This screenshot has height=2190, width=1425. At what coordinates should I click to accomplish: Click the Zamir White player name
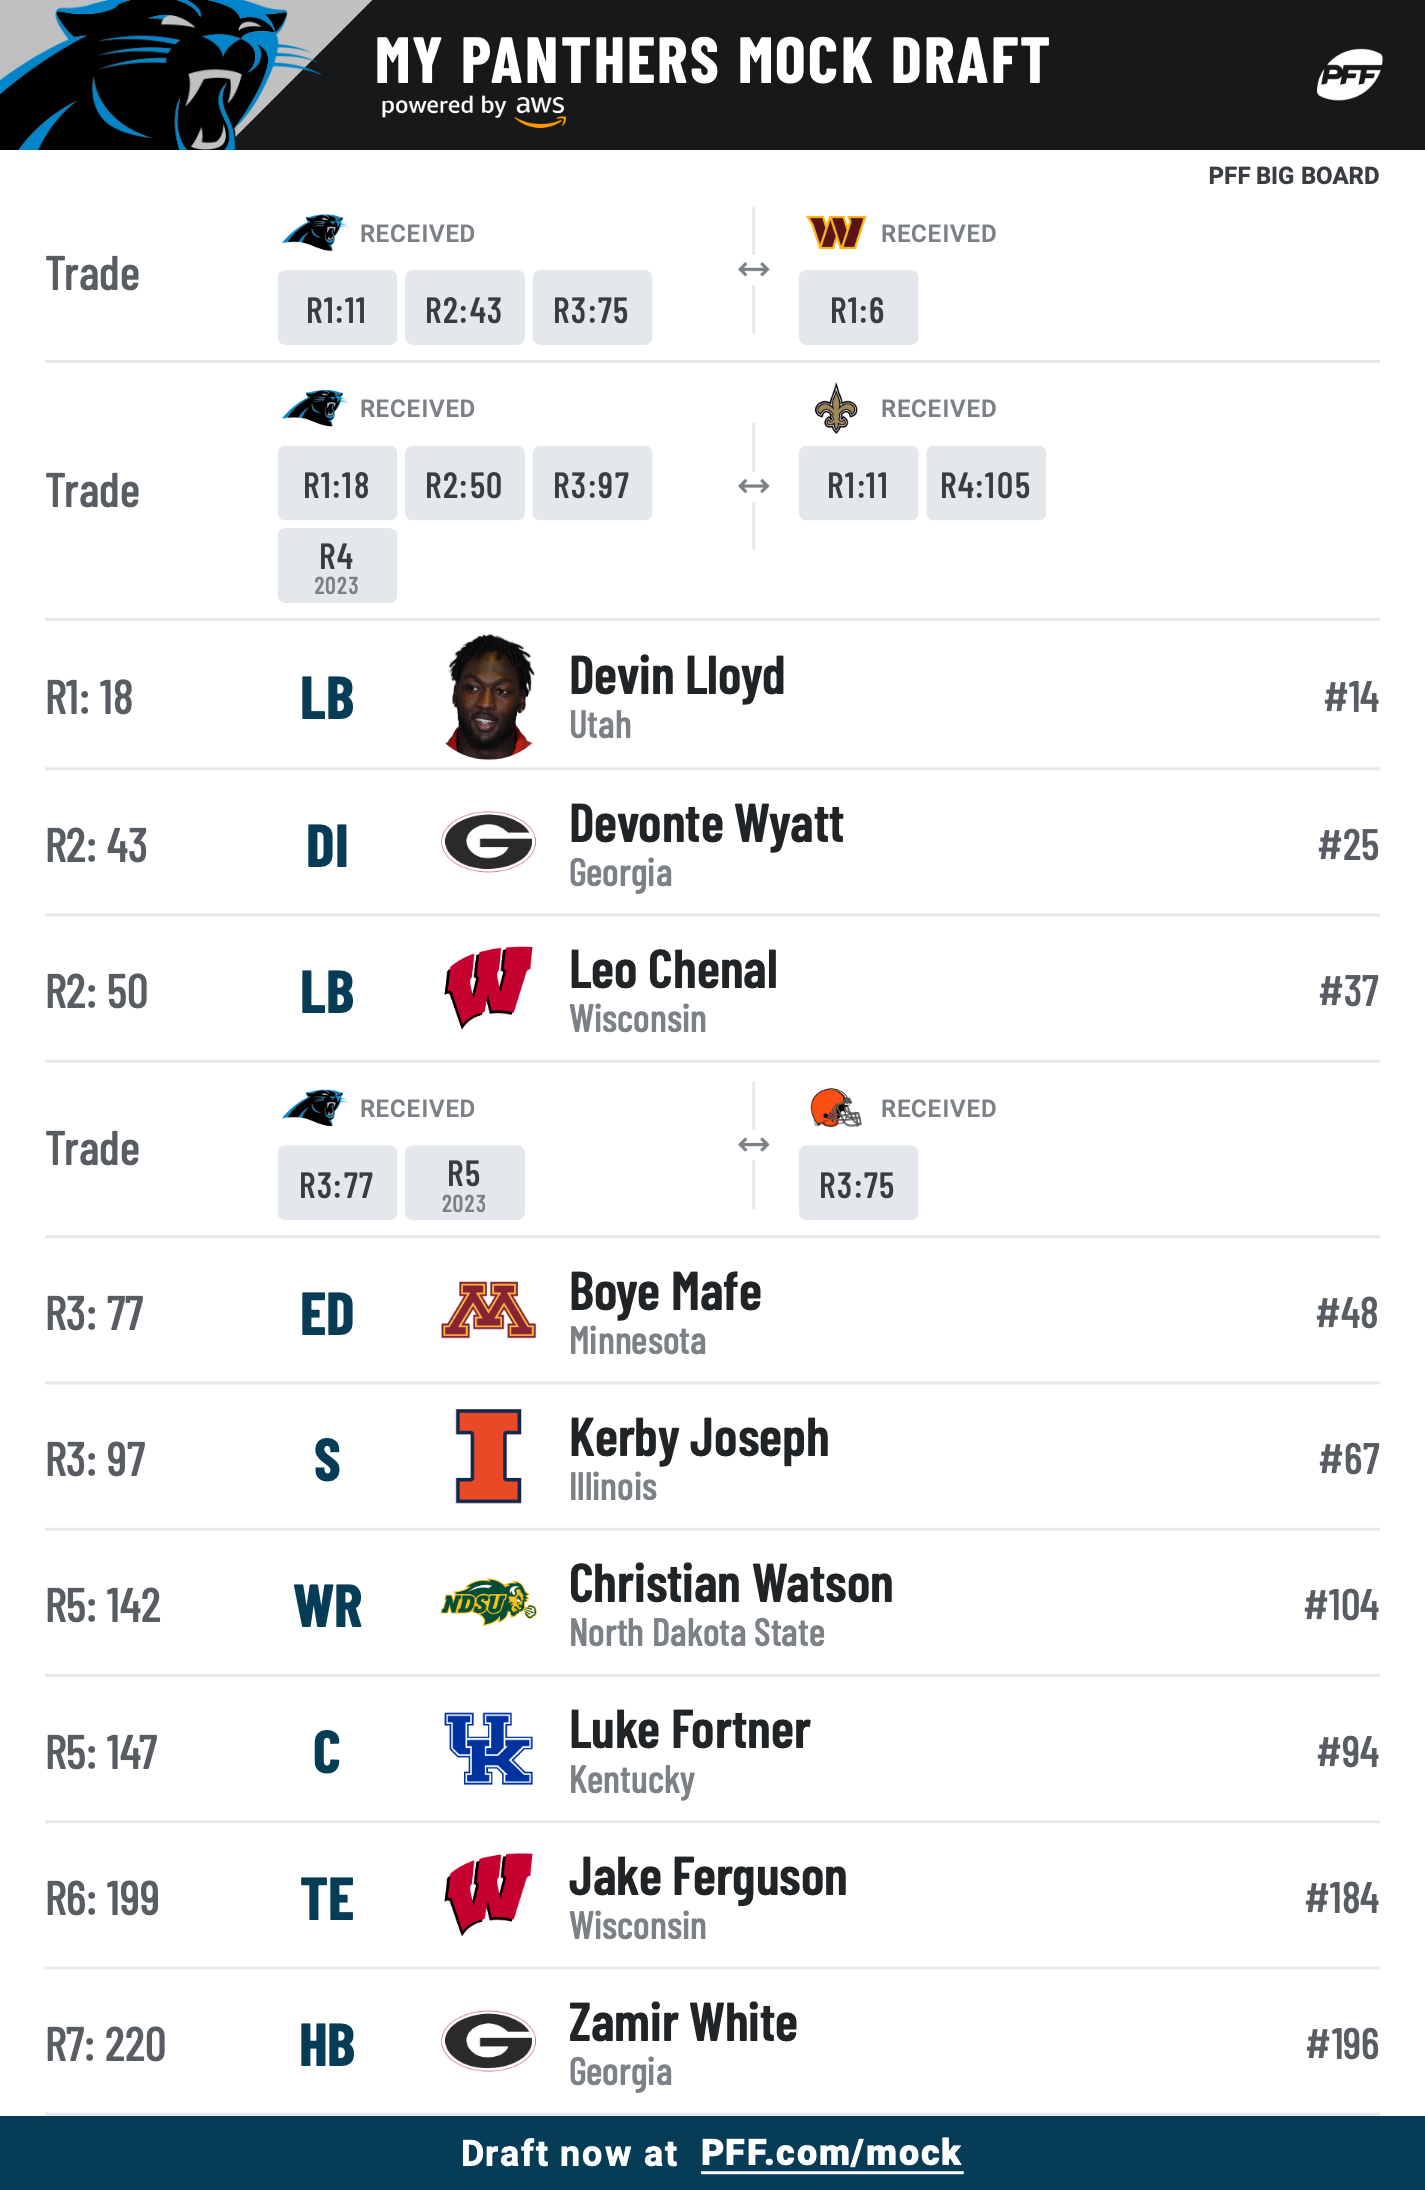pos(683,2023)
